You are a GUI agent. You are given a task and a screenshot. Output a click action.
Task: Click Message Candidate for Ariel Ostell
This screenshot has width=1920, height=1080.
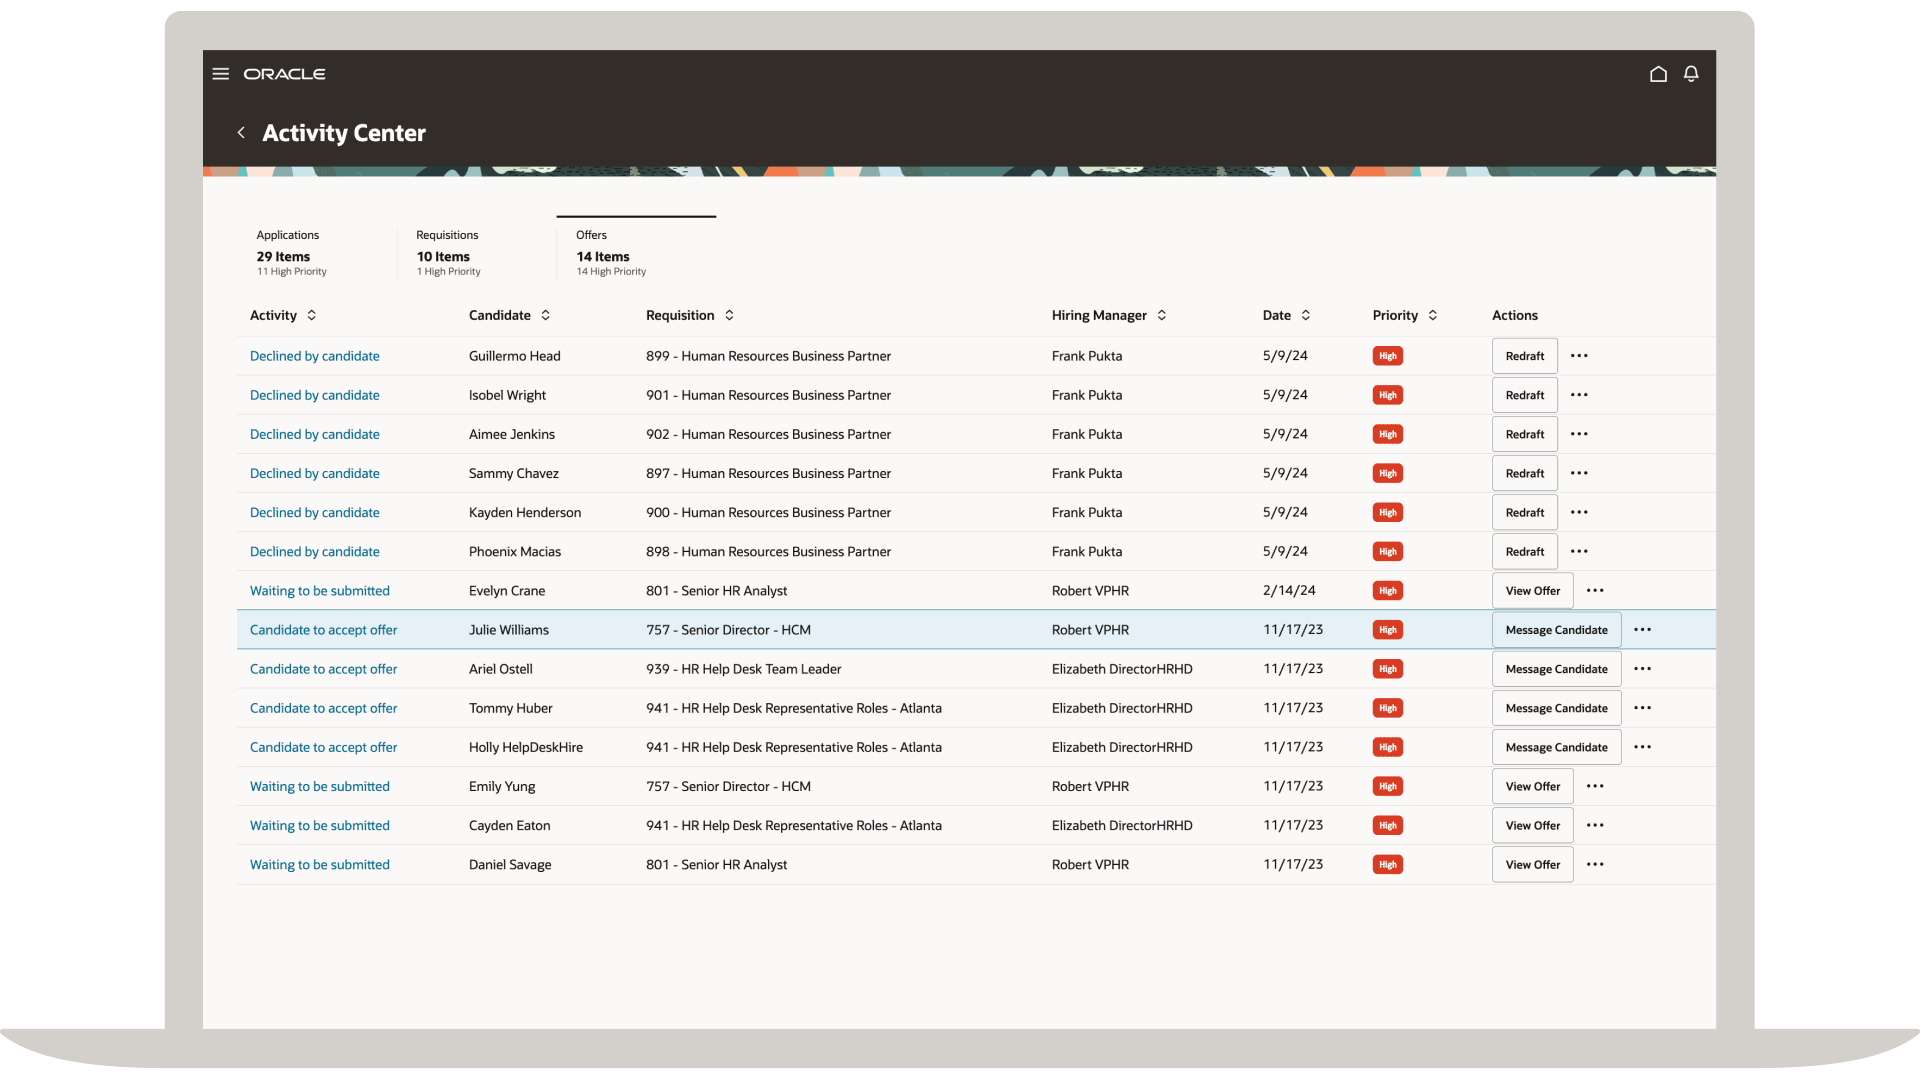1556,669
